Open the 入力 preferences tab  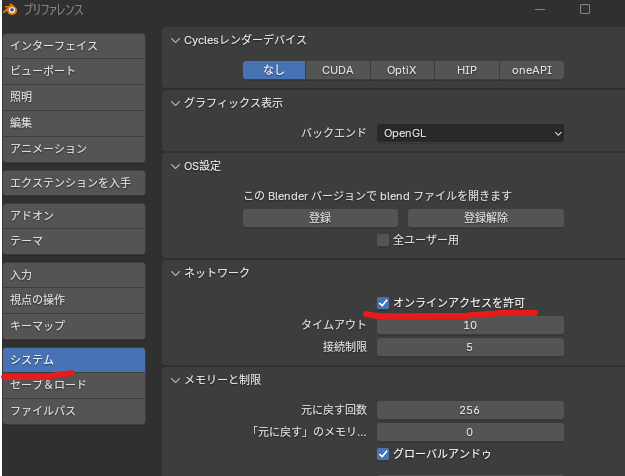[74, 275]
